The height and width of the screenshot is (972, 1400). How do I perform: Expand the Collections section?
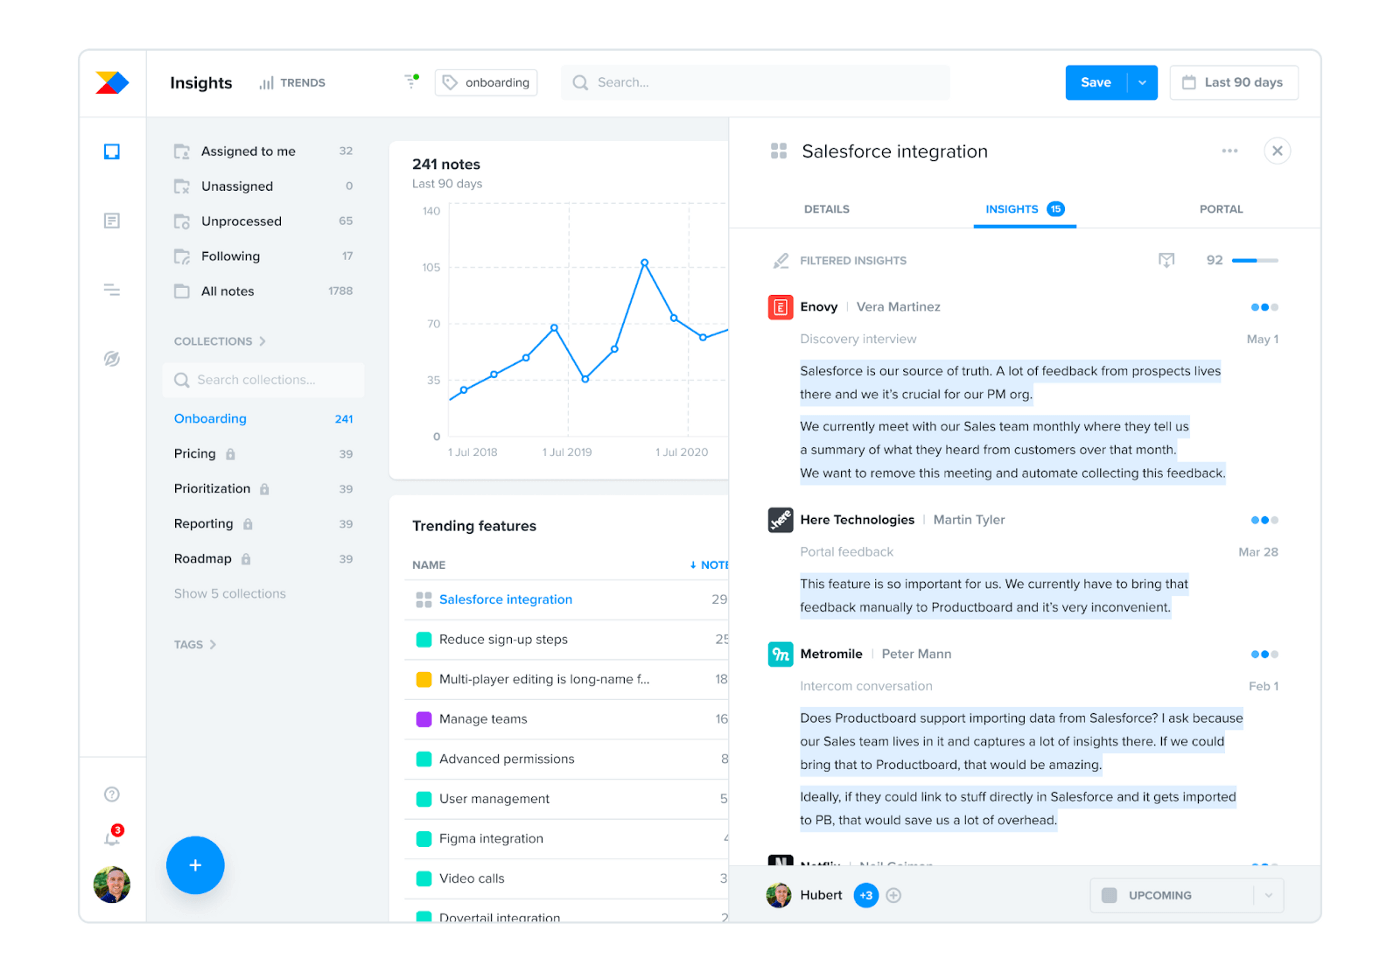[220, 341]
